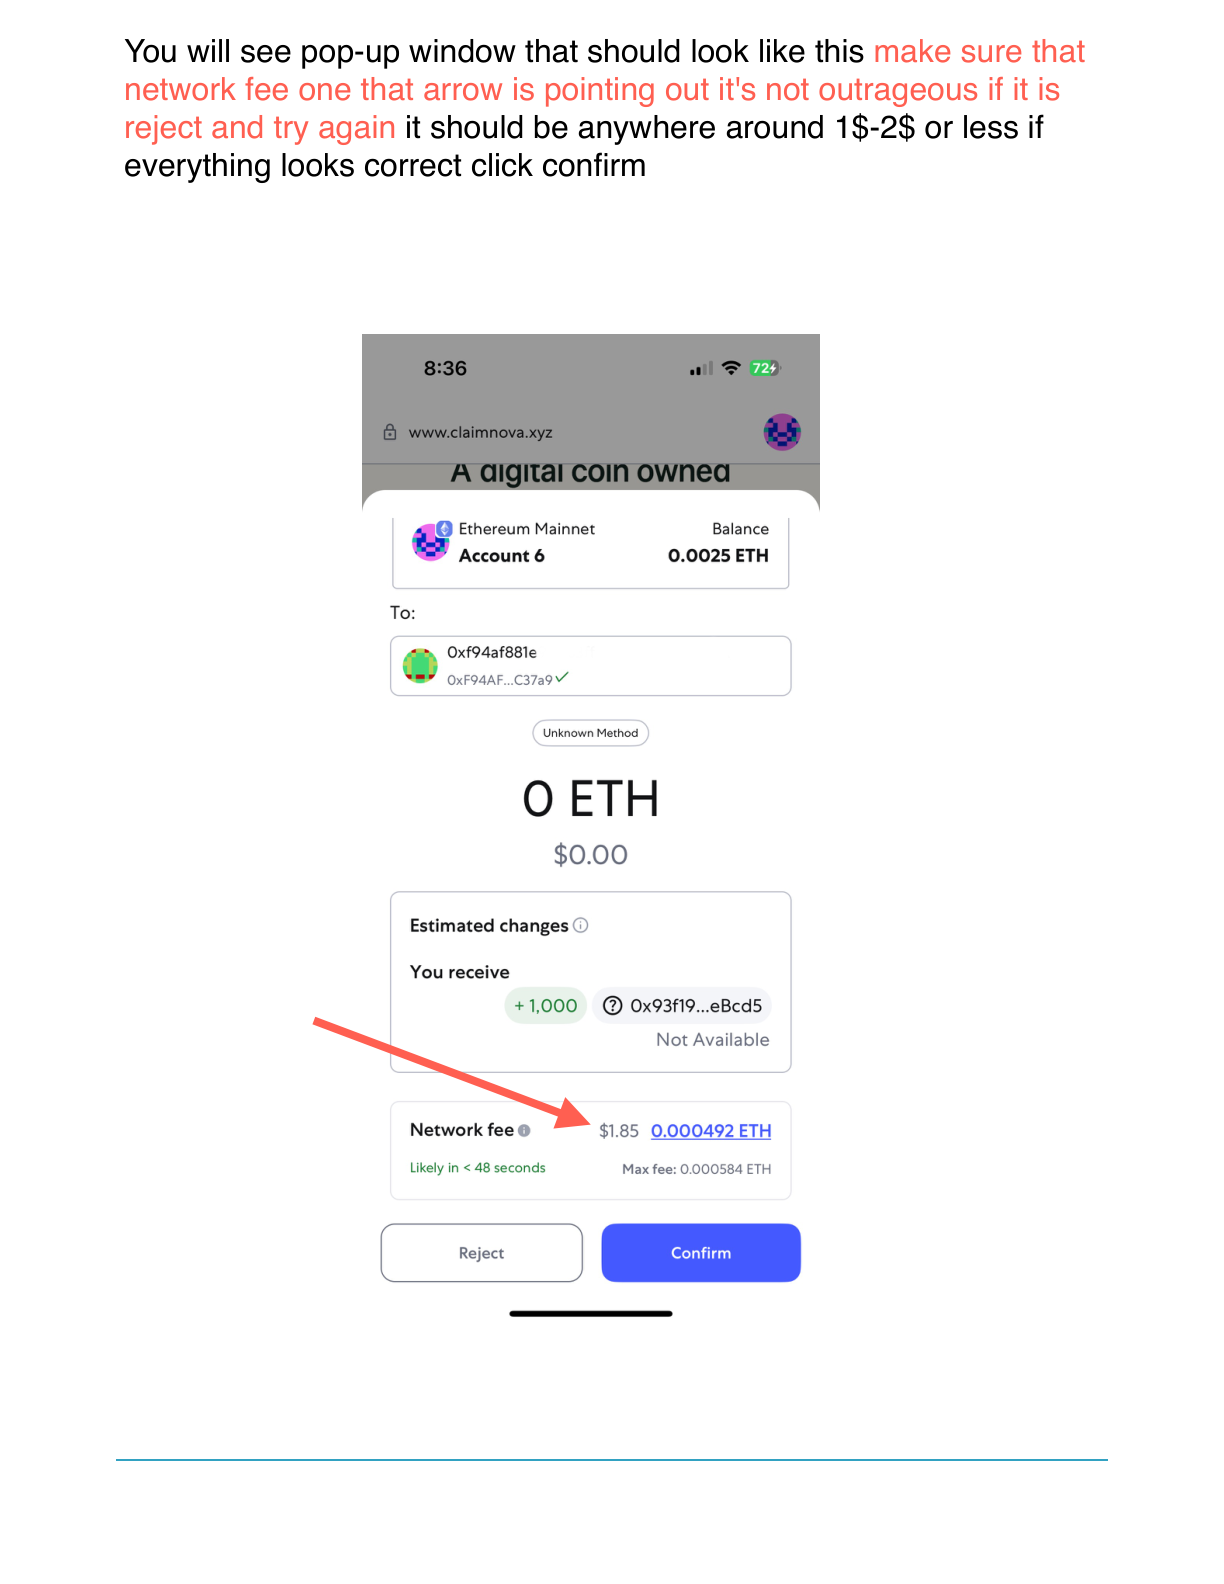
Task: Tap the battery indicator showing 72
Action: pyautogui.click(x=765, y=368)
